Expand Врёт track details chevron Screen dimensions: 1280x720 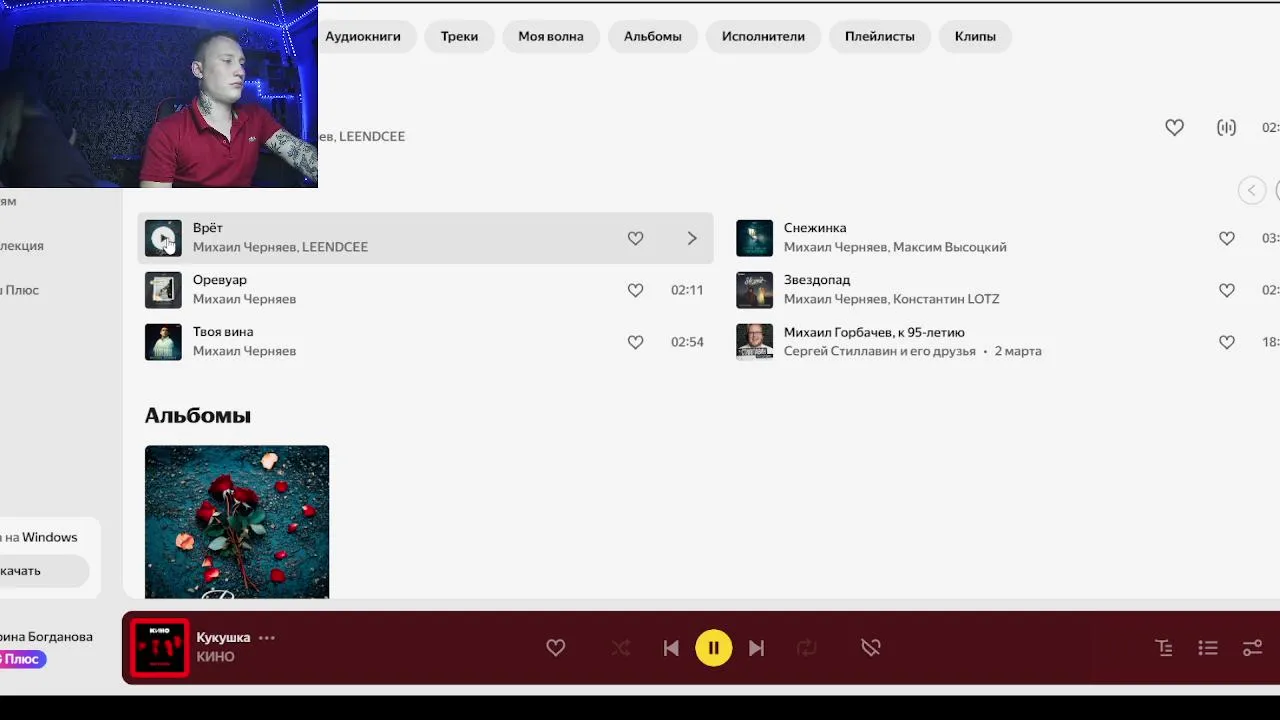(x=692, y=238)
